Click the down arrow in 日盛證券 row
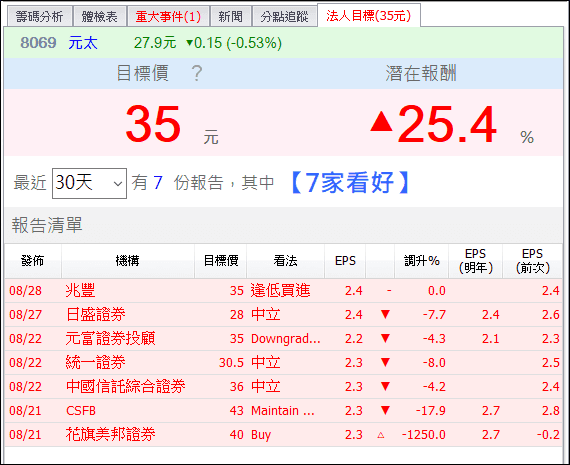 pos(385,314)
